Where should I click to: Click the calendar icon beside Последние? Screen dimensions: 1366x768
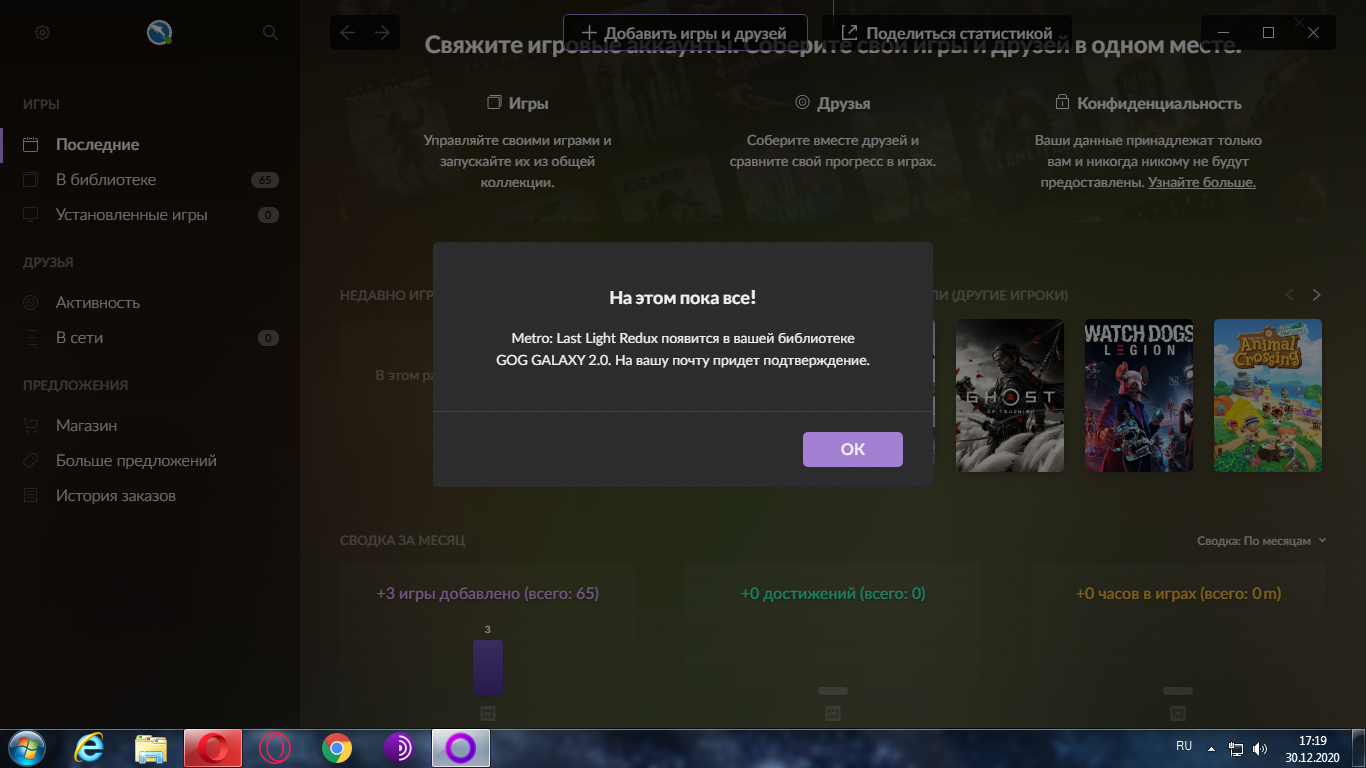(30, 144)
